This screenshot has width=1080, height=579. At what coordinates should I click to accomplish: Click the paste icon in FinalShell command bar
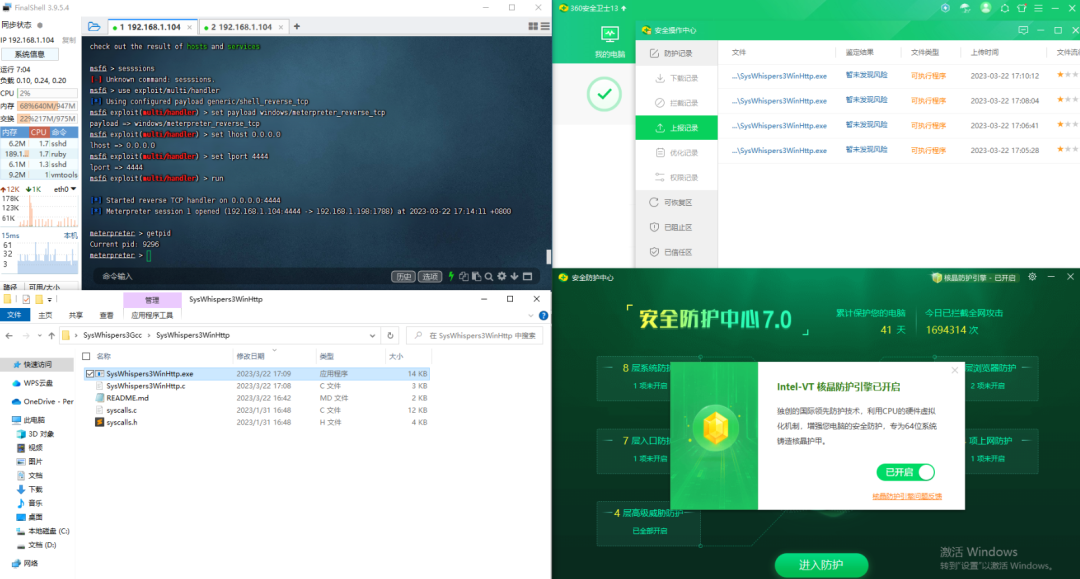click(476, 276)
